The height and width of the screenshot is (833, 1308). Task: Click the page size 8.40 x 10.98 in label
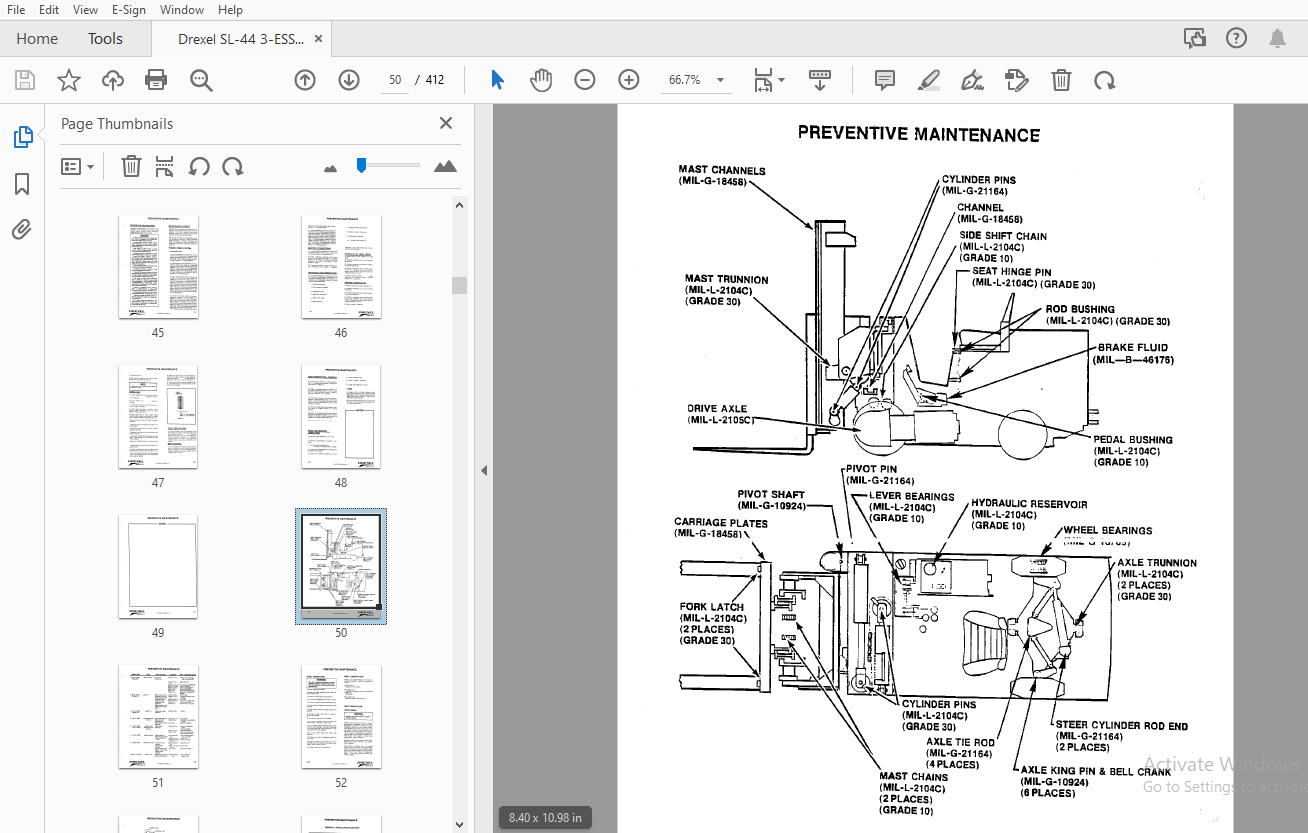pos(545,817)
